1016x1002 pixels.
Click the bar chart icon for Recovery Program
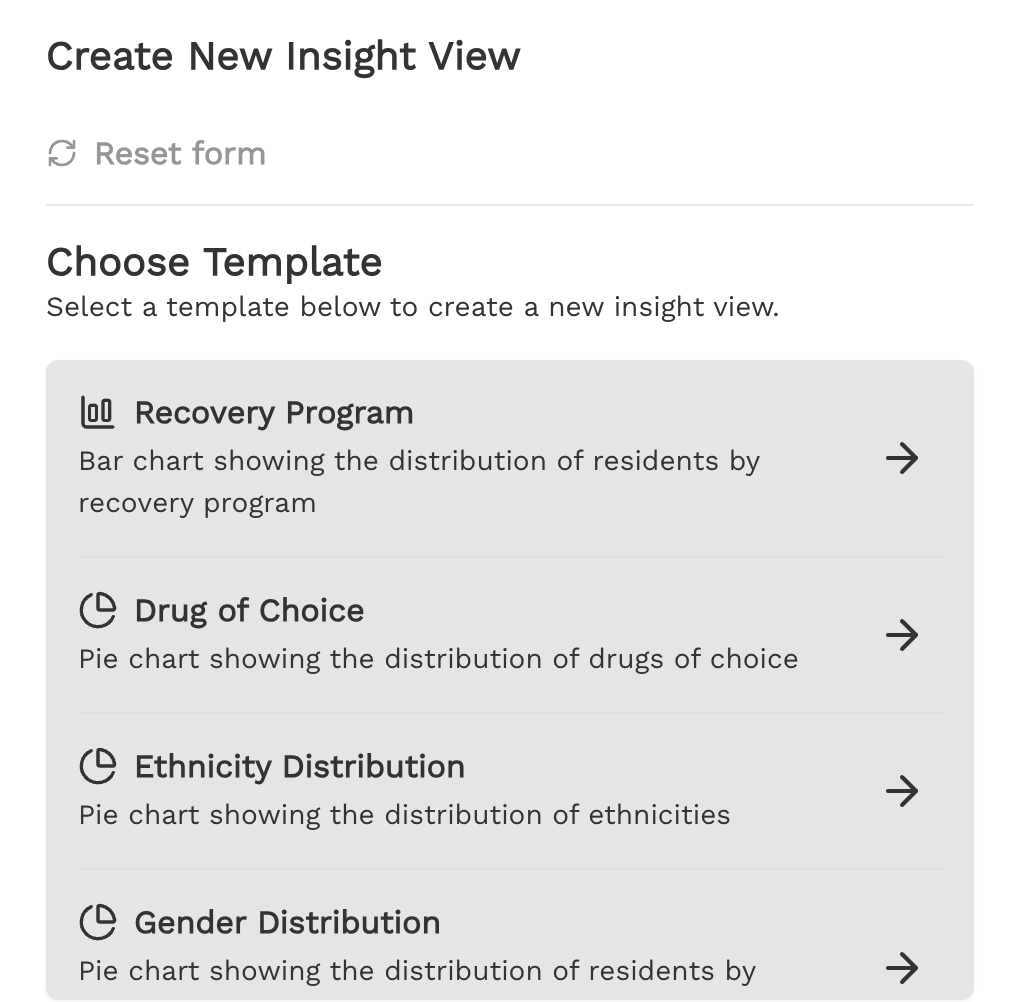point(97,413)
